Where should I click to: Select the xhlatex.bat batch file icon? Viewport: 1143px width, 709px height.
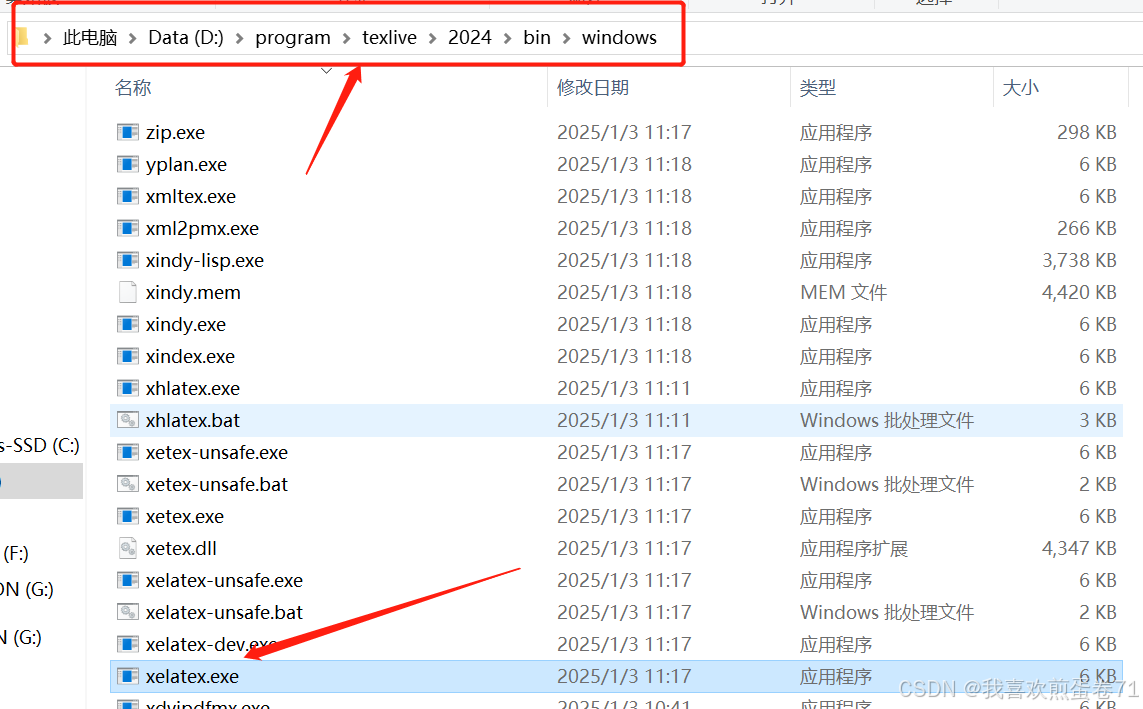(x=128, y=420)
